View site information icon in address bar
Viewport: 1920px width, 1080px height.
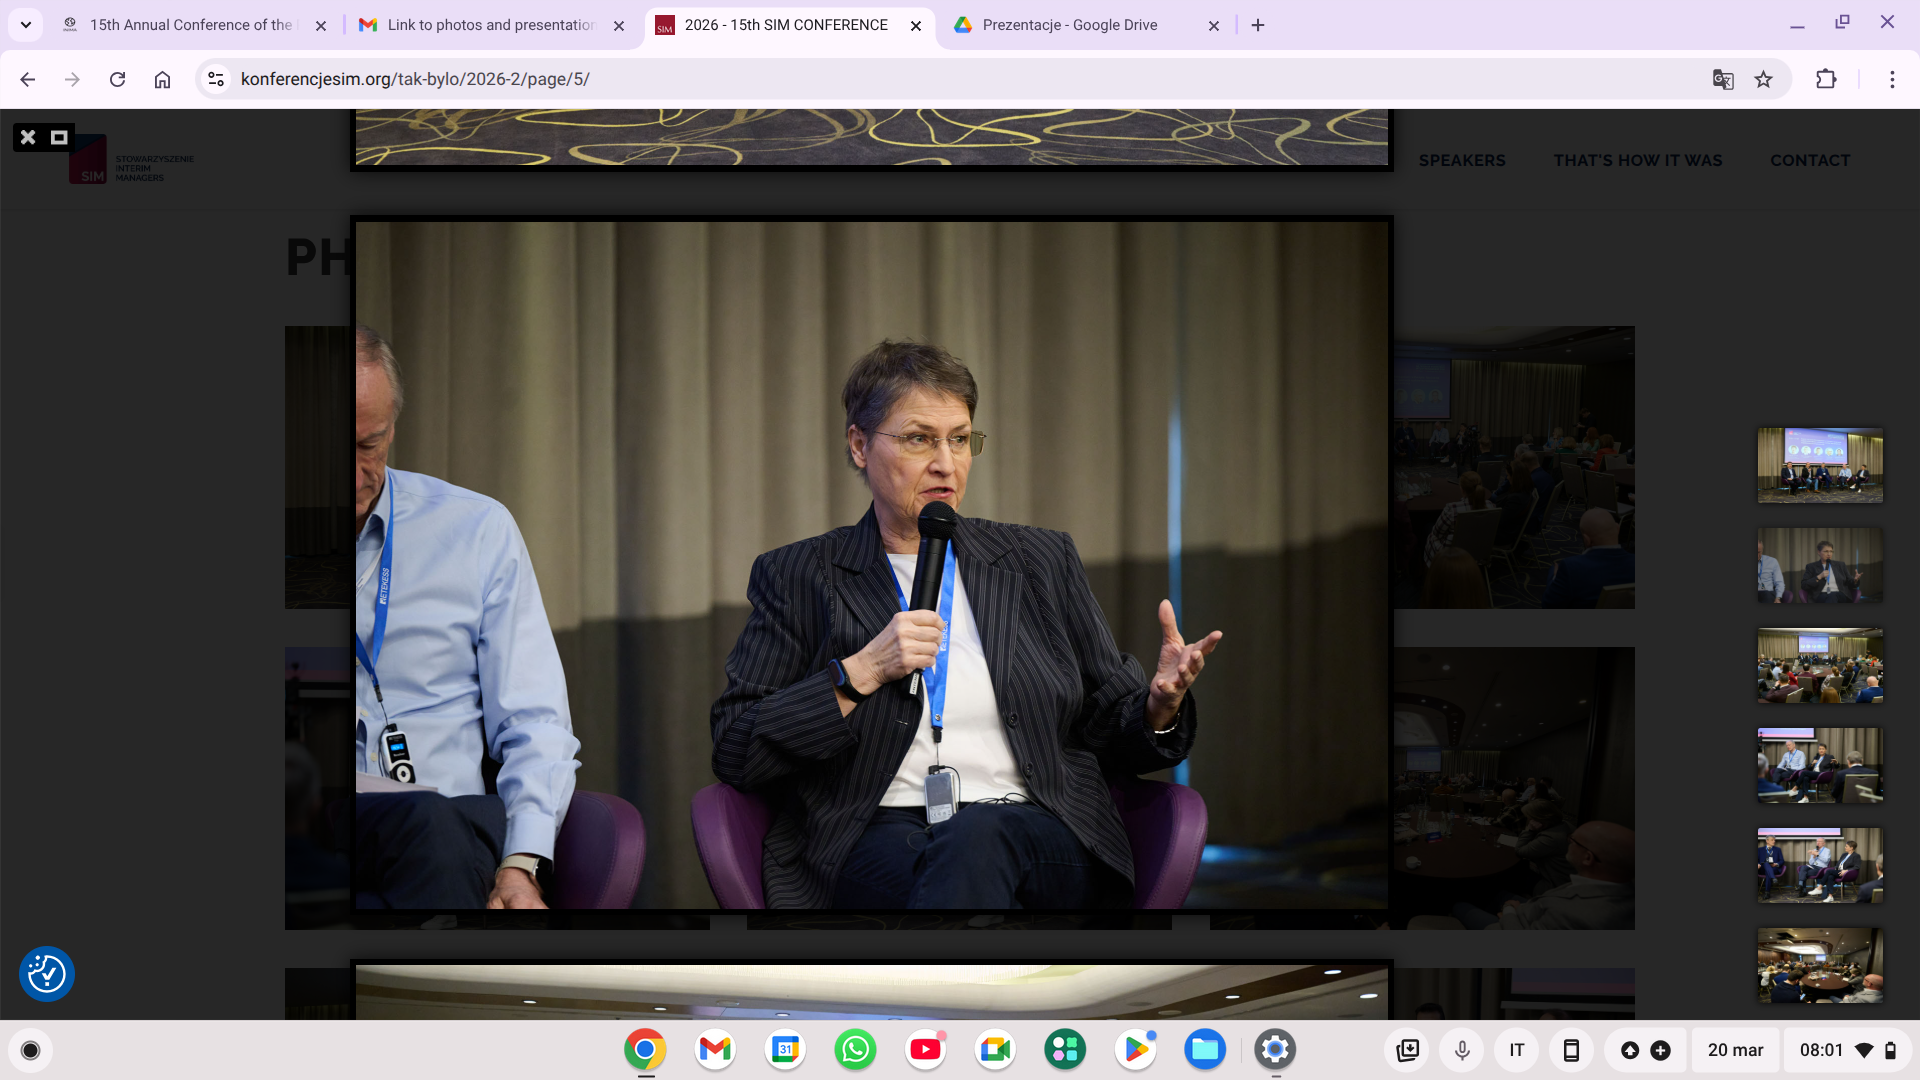[216, 79]
